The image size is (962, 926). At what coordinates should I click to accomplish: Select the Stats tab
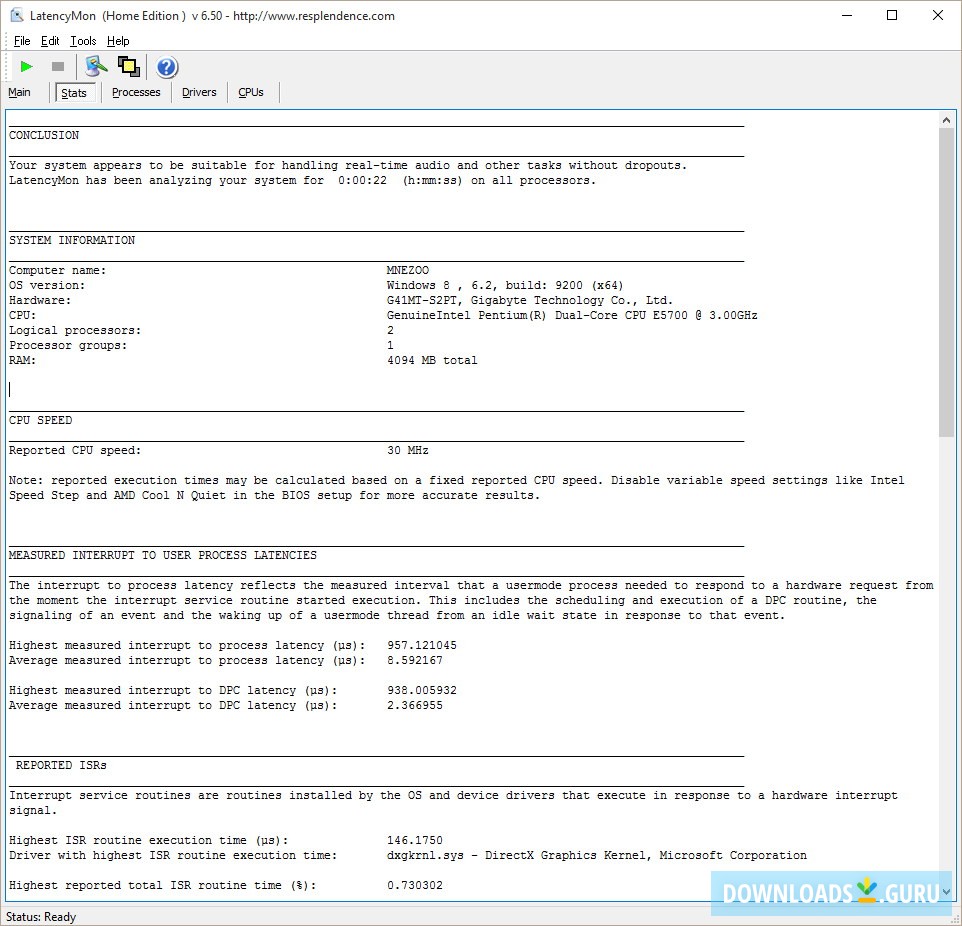point(74,93)
